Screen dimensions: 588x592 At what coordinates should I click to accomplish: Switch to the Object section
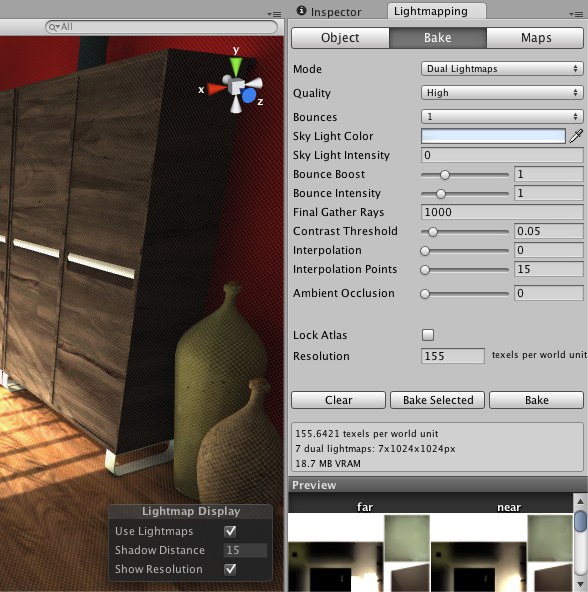click(x=340, y=38)
